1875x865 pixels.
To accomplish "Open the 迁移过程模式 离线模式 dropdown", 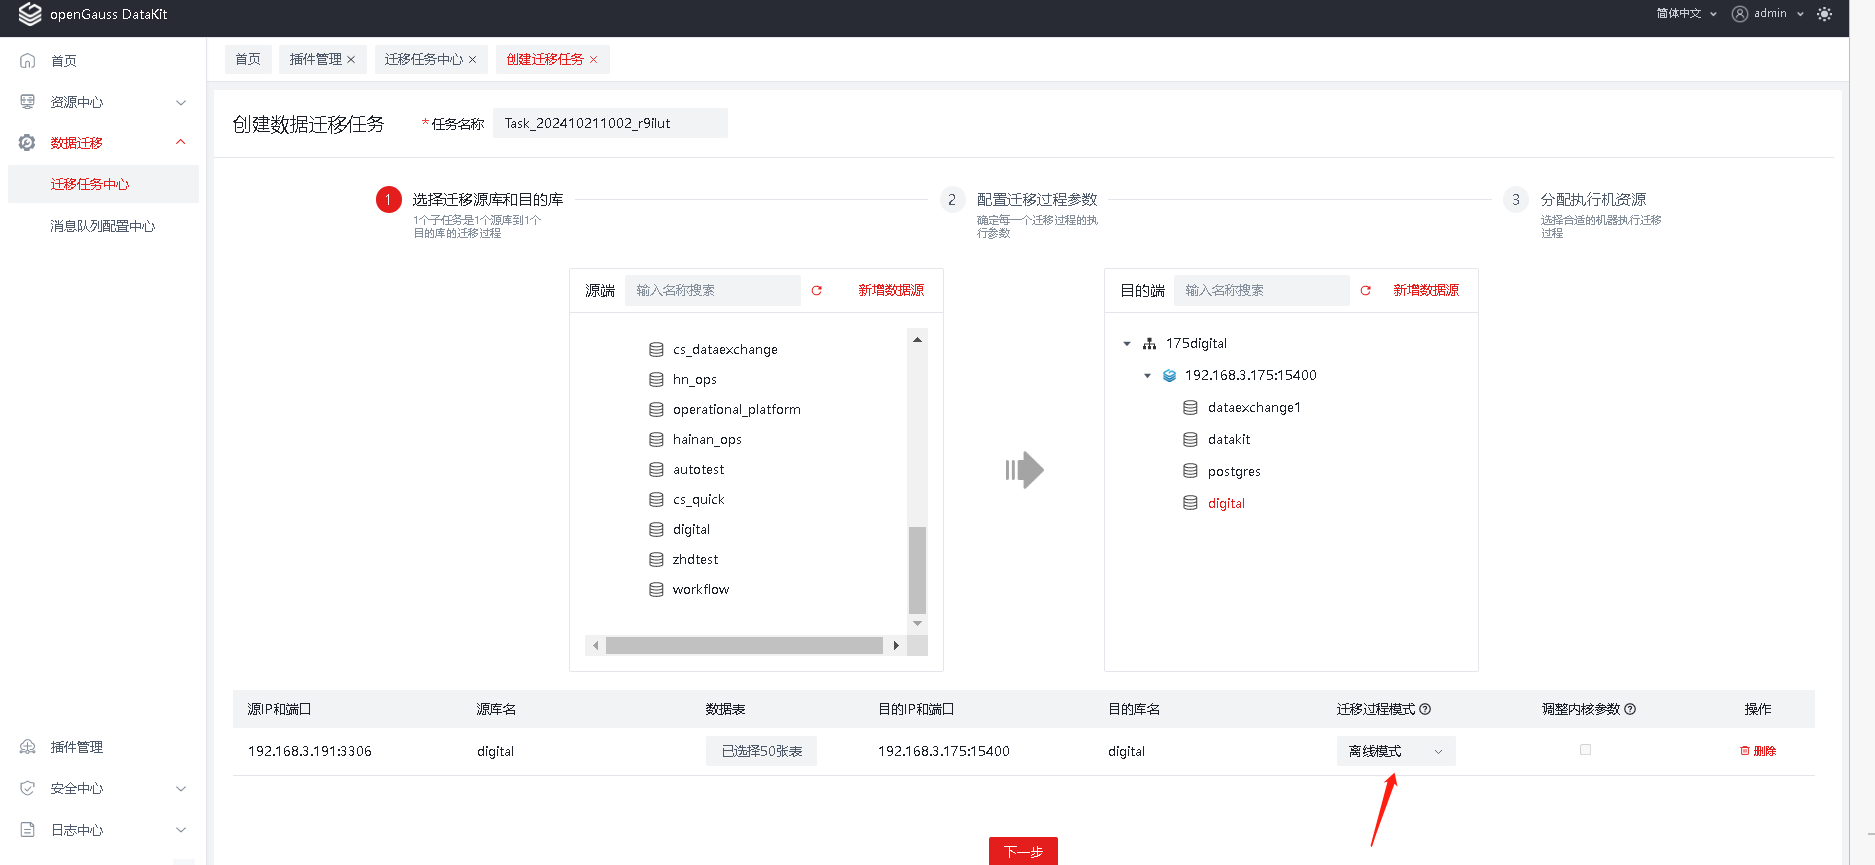I will click(1396, 751).
